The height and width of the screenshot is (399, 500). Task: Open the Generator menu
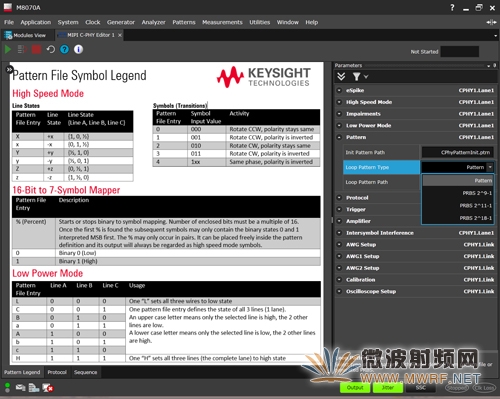(x=121, y=22)
